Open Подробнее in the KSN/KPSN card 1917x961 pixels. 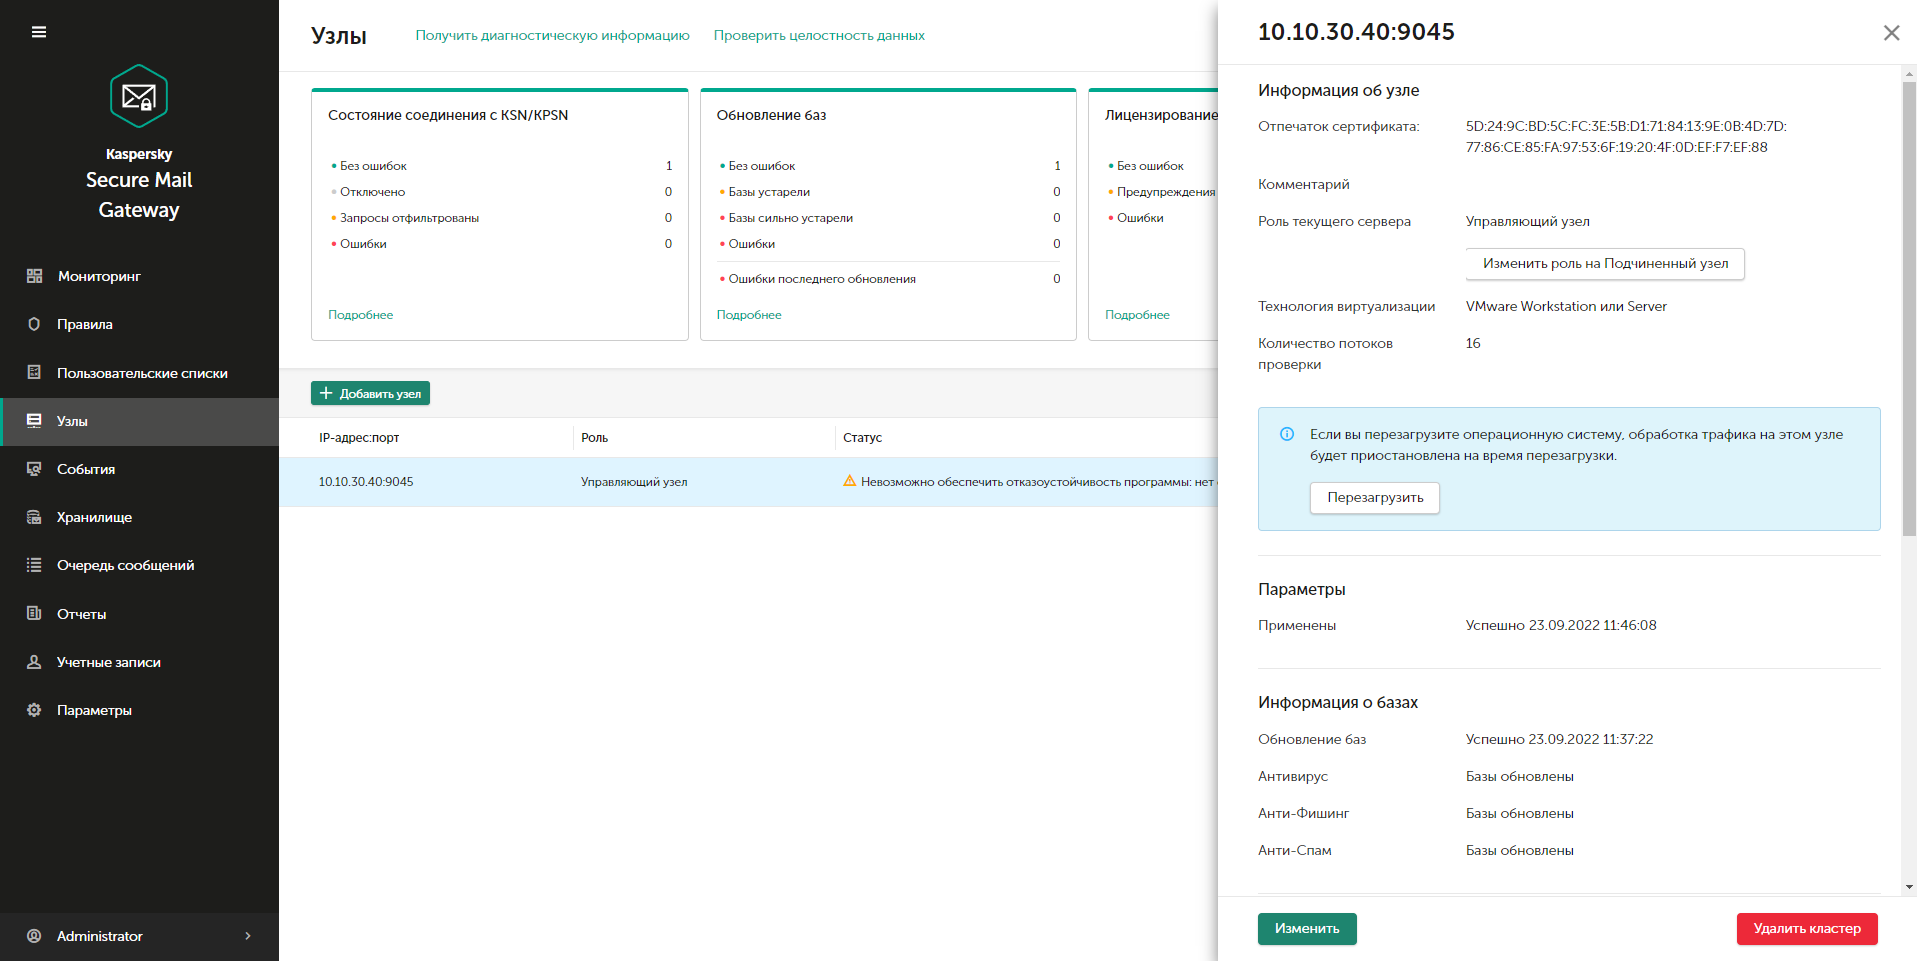point(360,314)
